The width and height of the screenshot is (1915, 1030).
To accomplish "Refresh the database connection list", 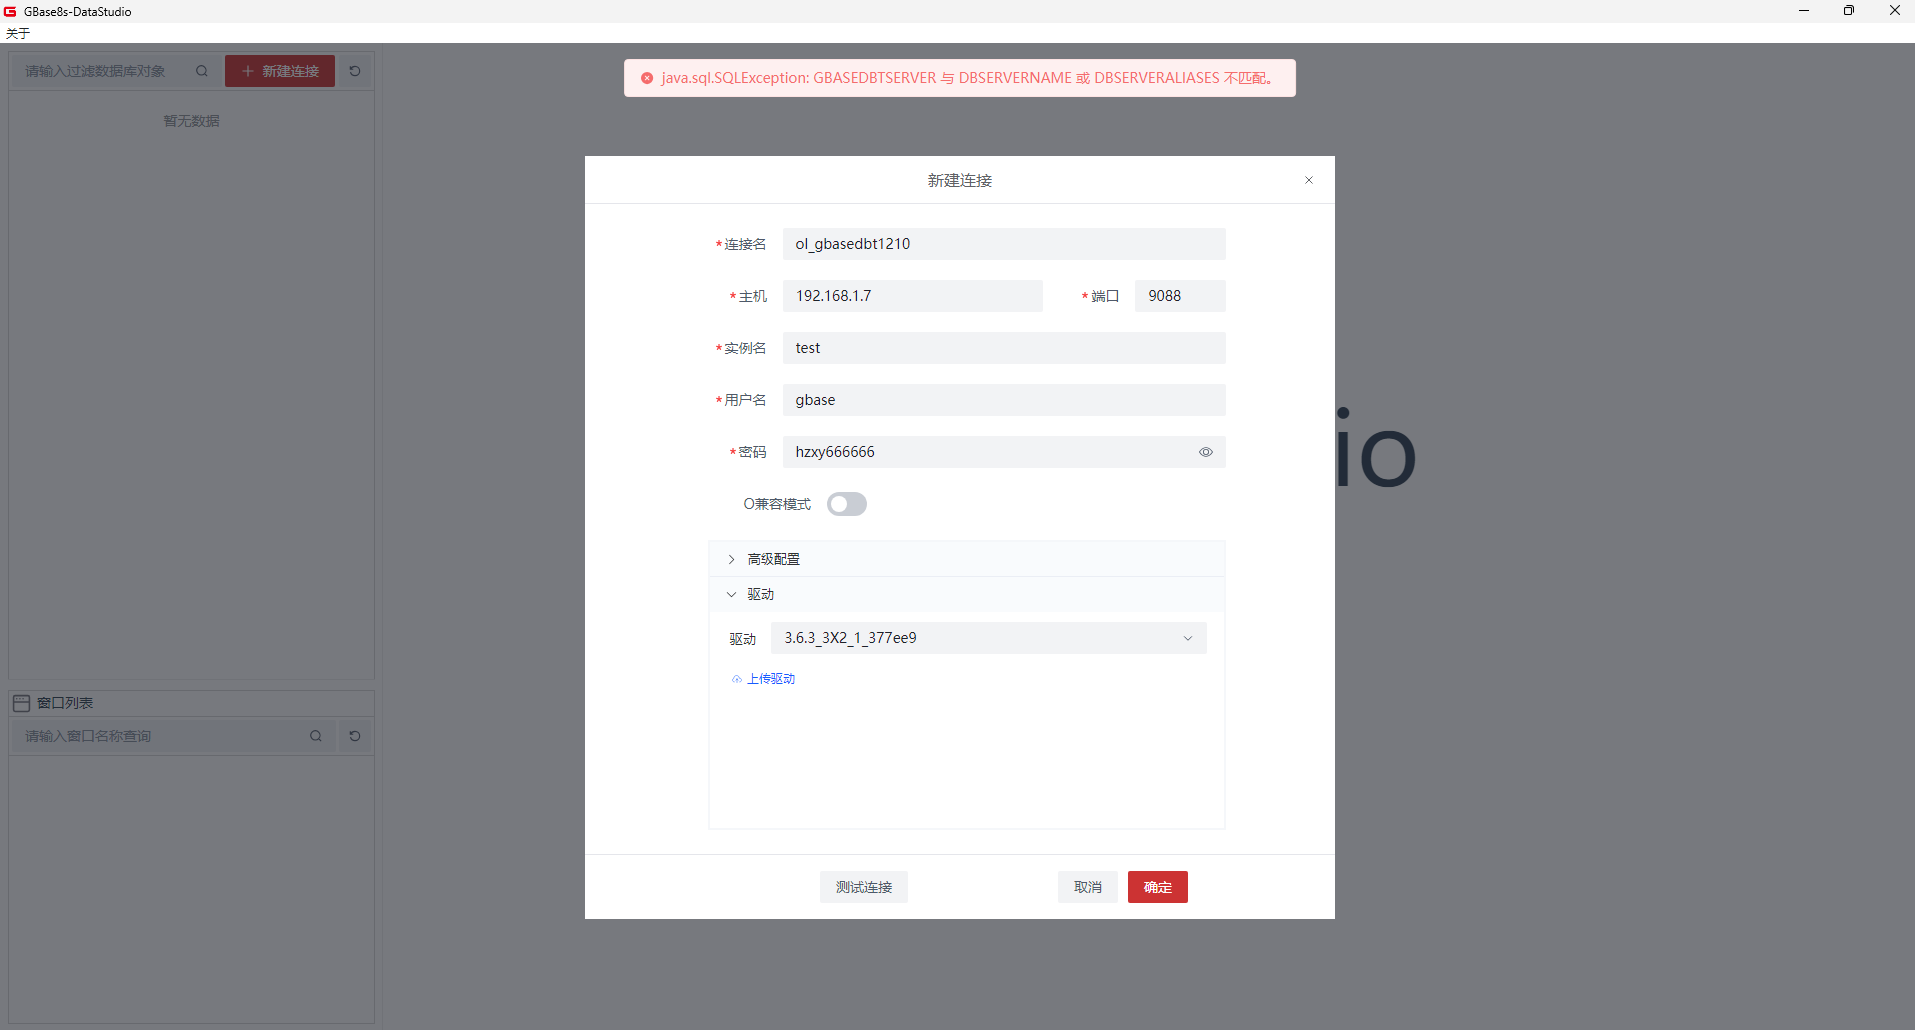I will click(355, 71).
